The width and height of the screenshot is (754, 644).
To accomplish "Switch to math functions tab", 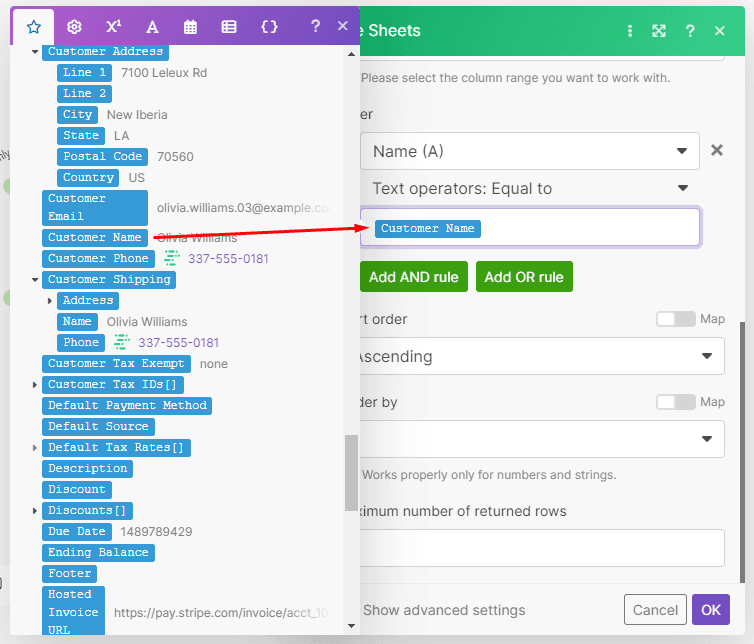I will tap(113, 27).
